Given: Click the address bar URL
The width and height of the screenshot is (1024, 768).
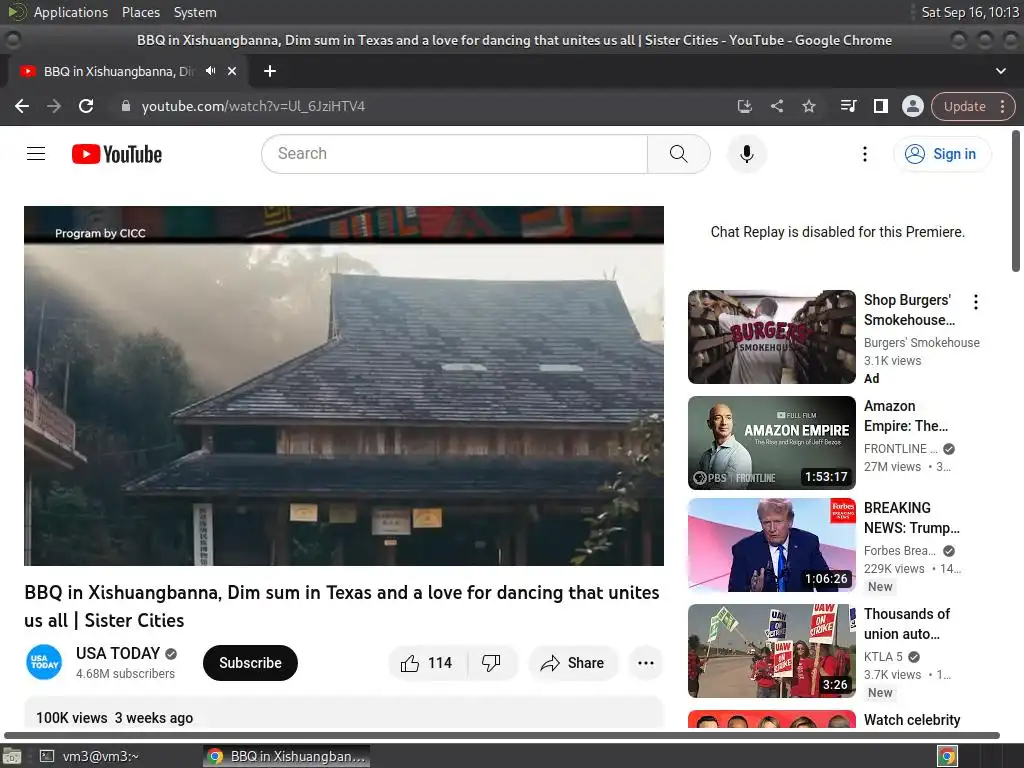Looking at the screenshot, I should (253, 106).
